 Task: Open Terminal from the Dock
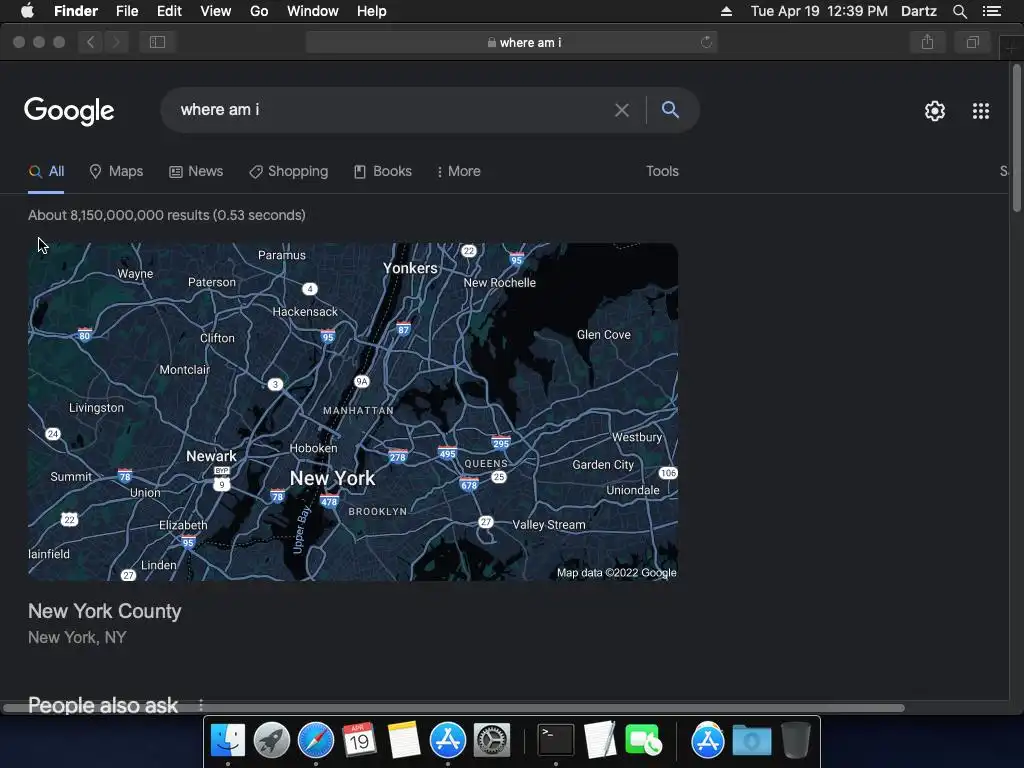click(x=556, y=741)
